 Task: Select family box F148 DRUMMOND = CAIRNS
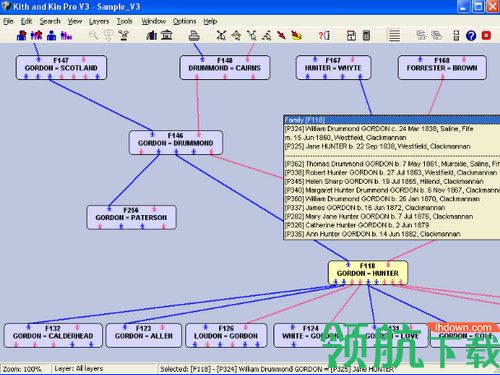[225, 68]
